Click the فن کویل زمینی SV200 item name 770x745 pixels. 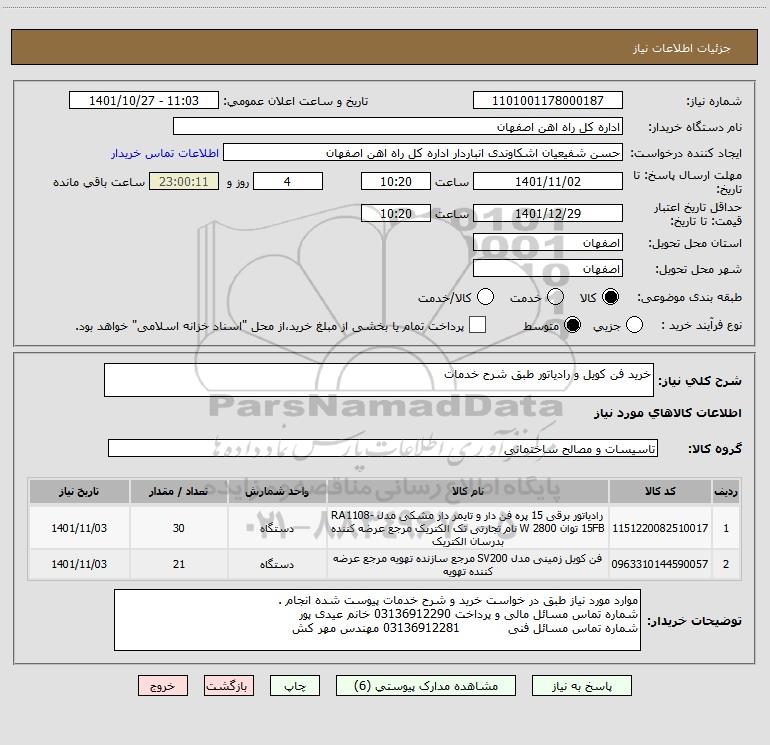tap(468, 565)
